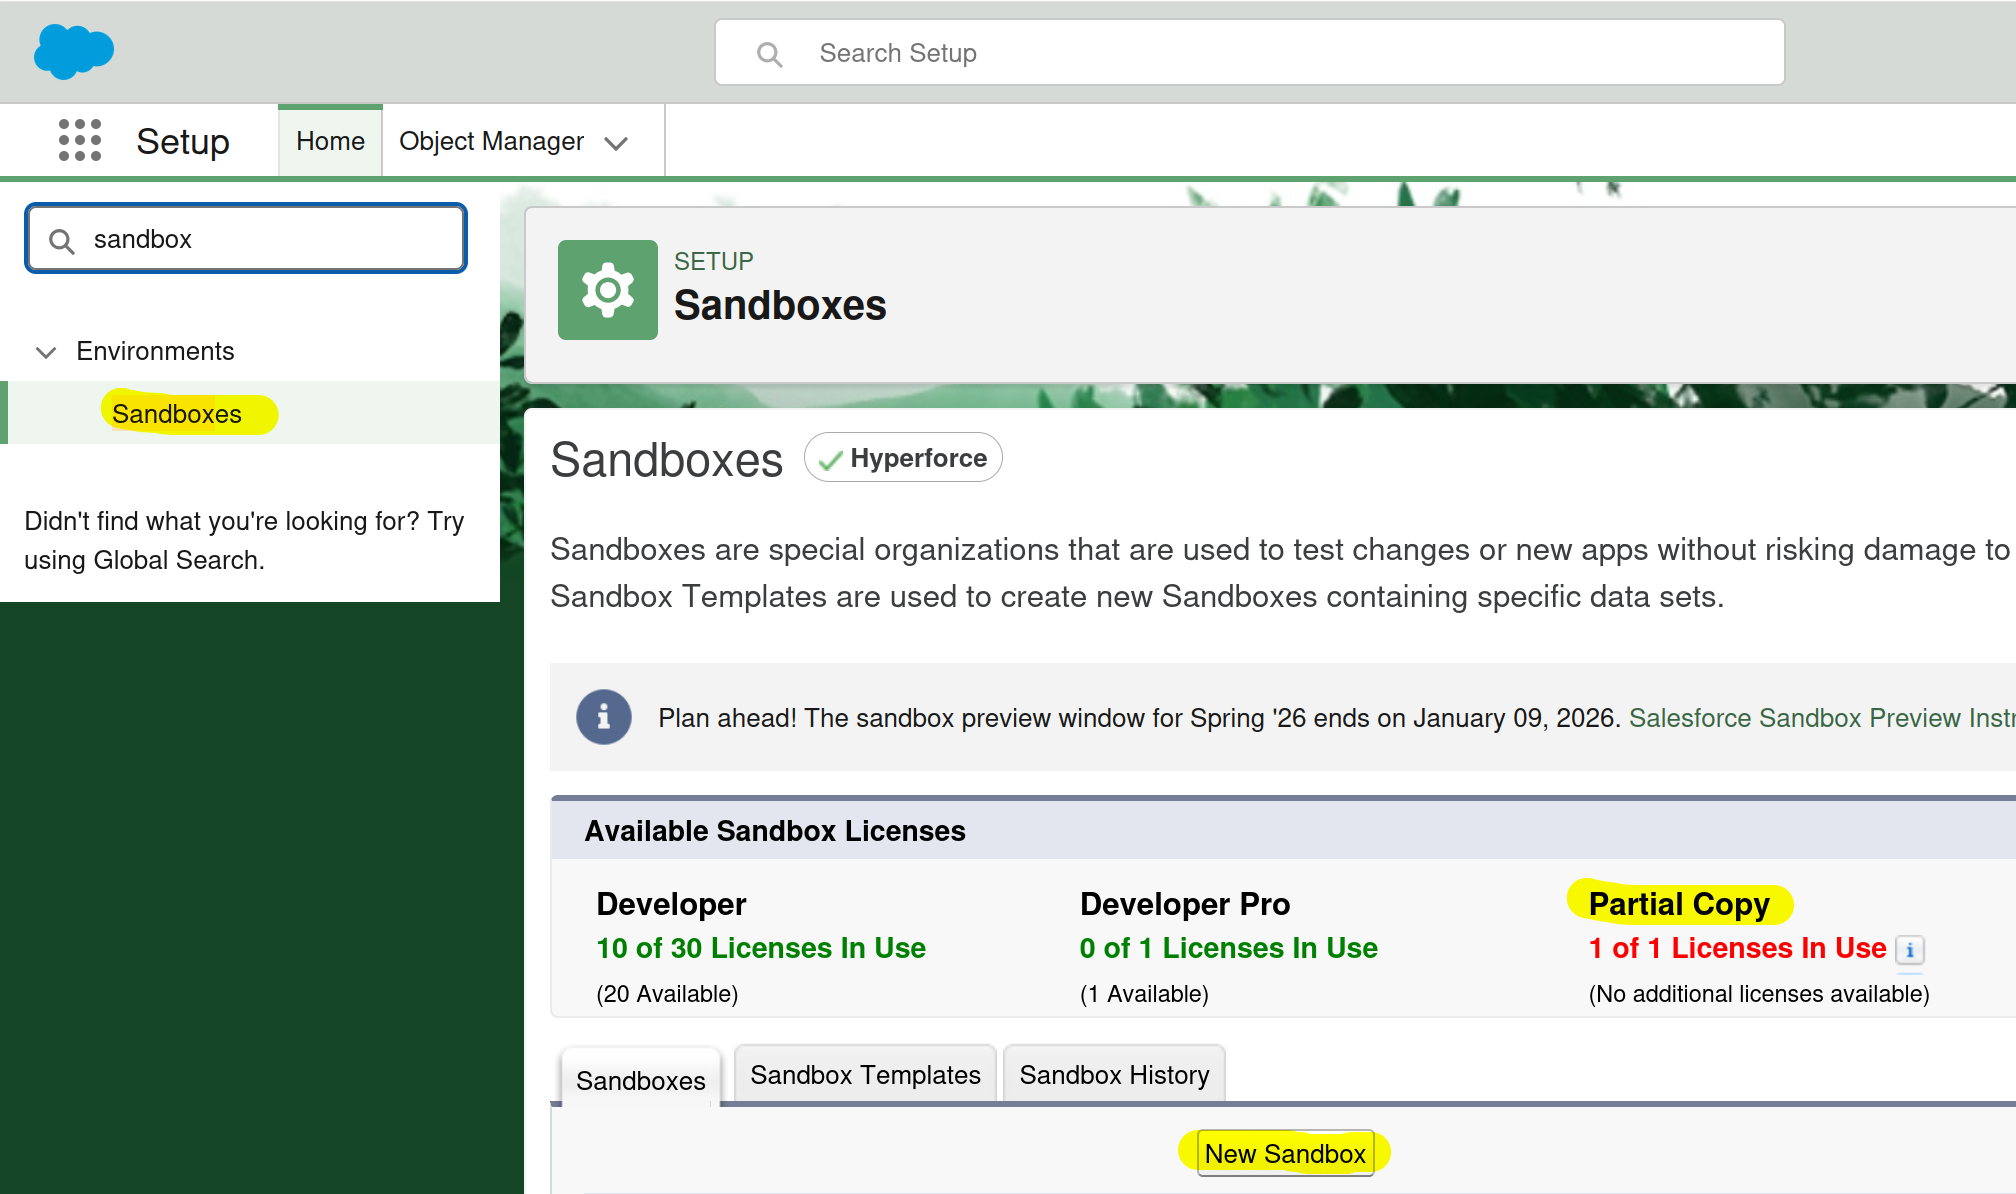Click the info icon next to Partial Copy licenses
The image size is (2016, 1194).
pyautogui.click(x=1910, y=951)
